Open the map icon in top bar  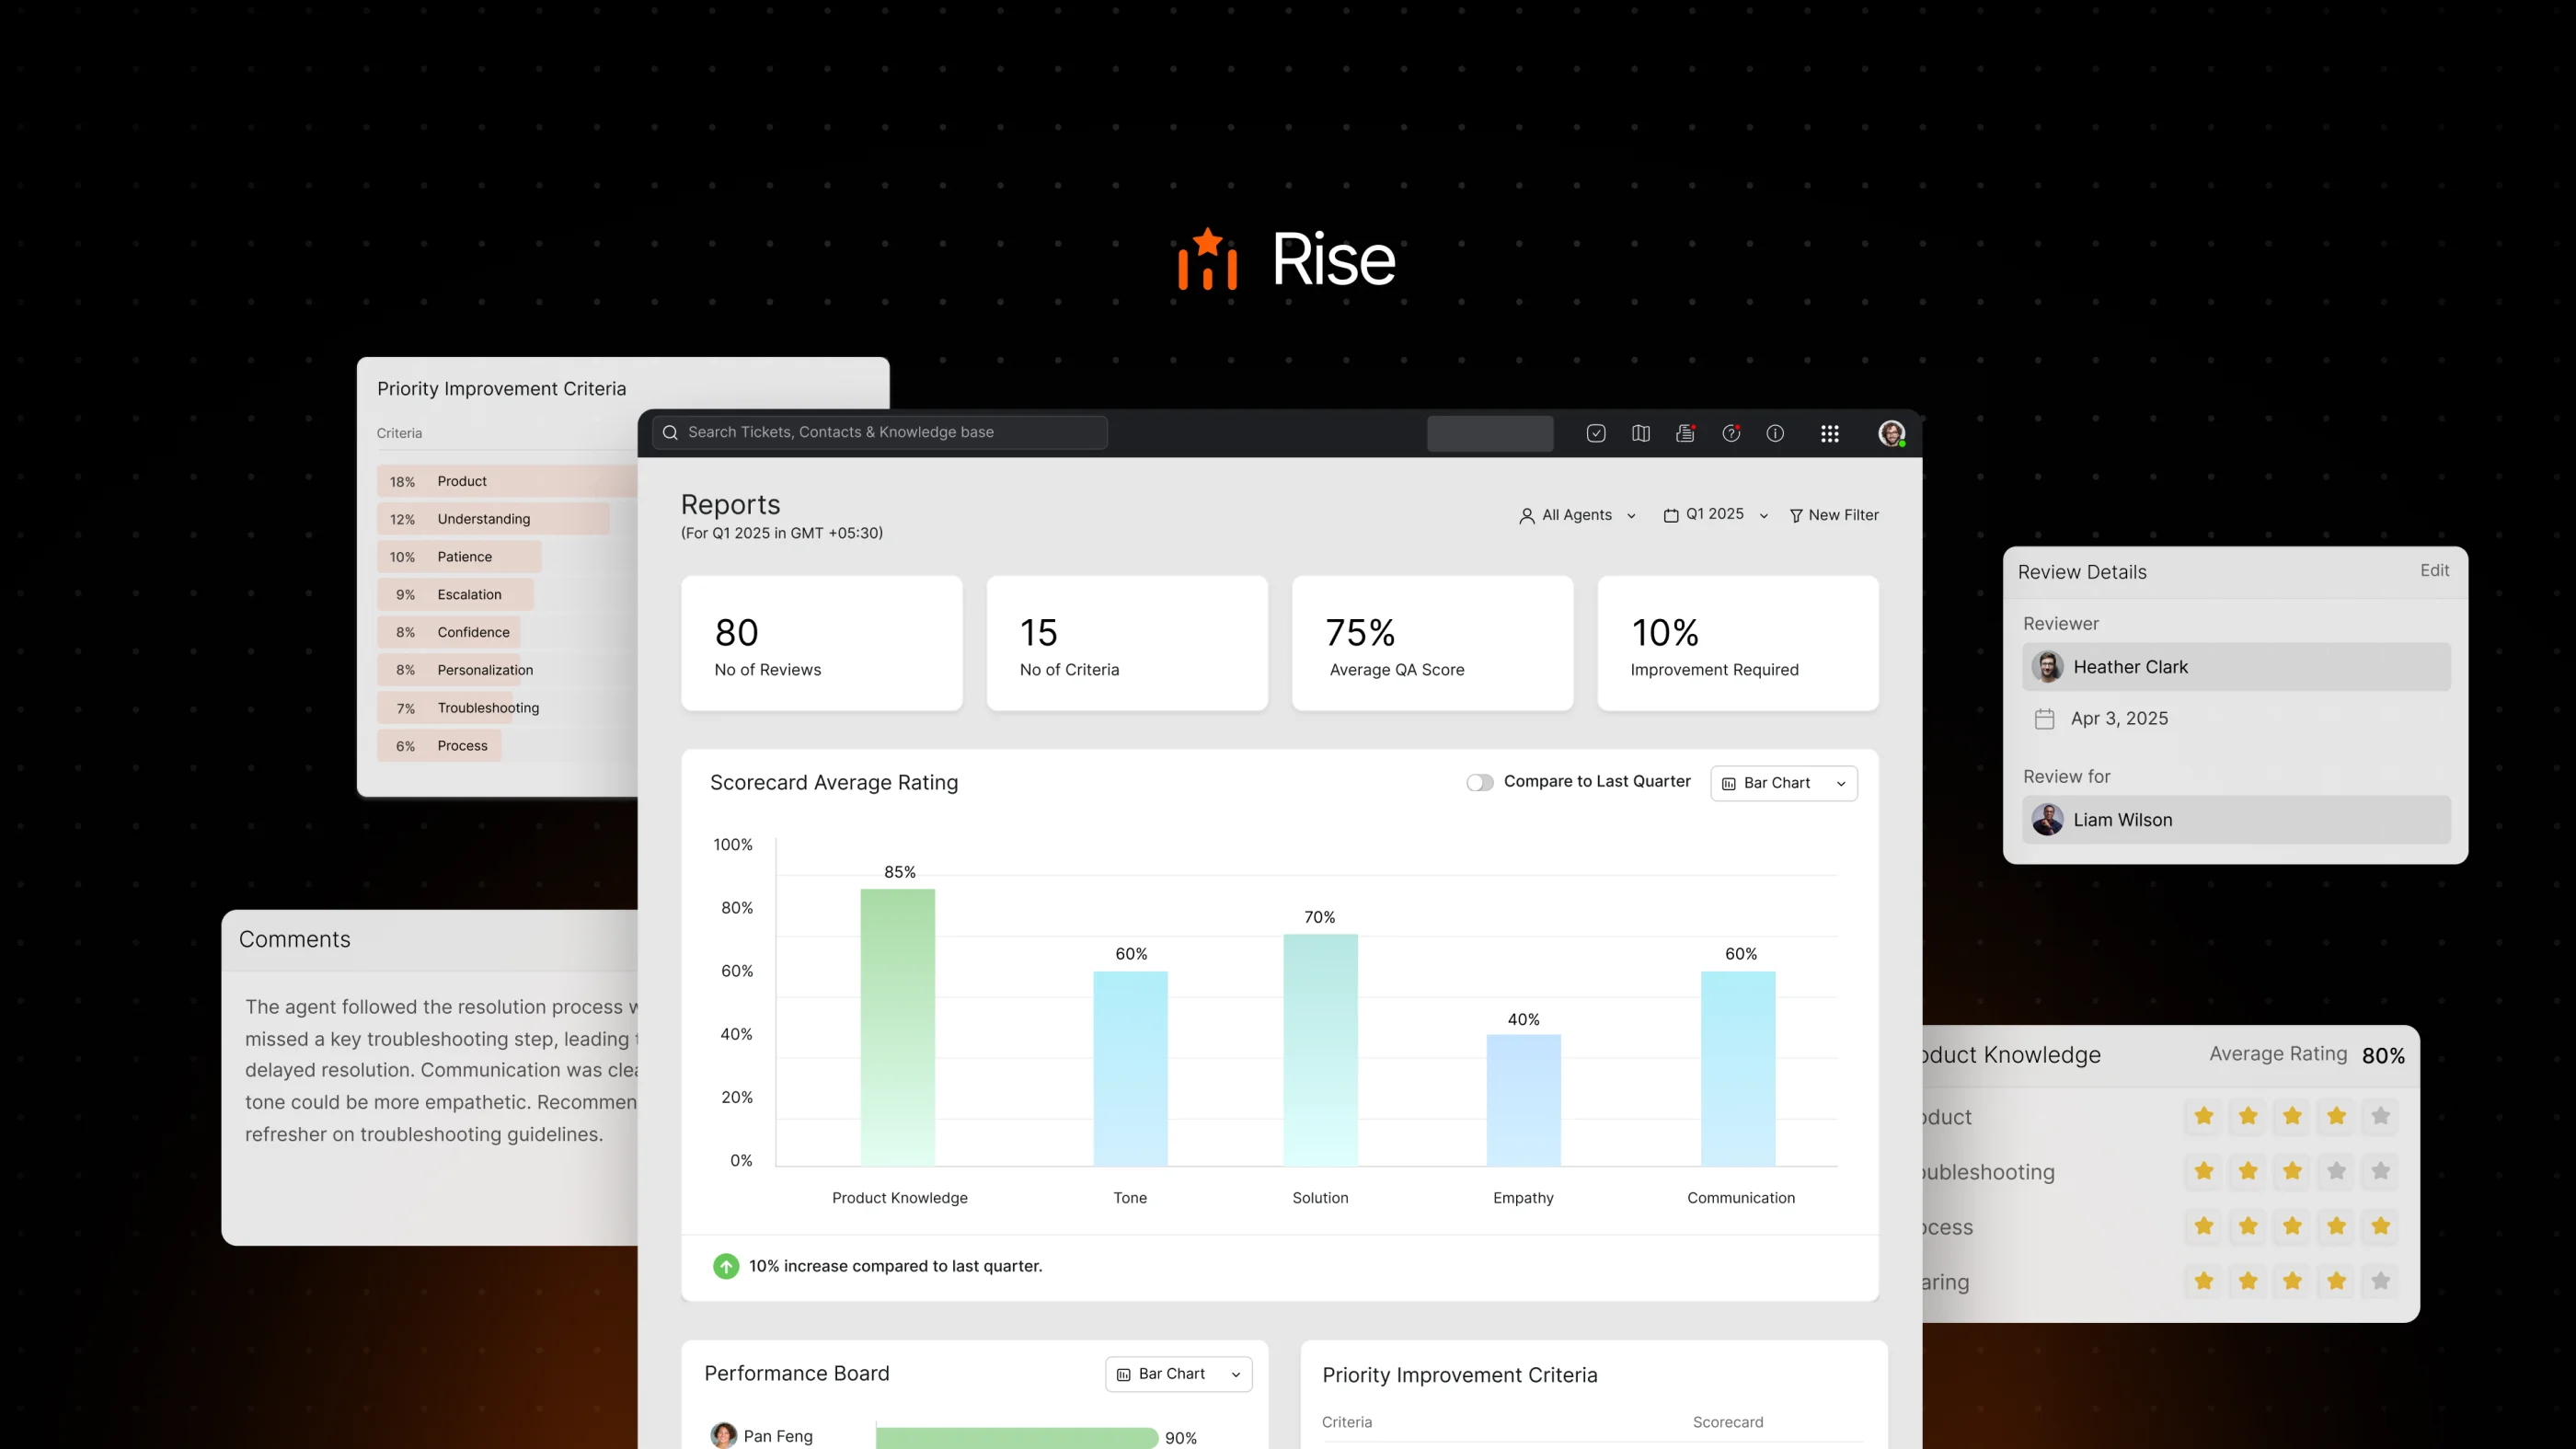pyautogui.click(x=1641, y=433)
